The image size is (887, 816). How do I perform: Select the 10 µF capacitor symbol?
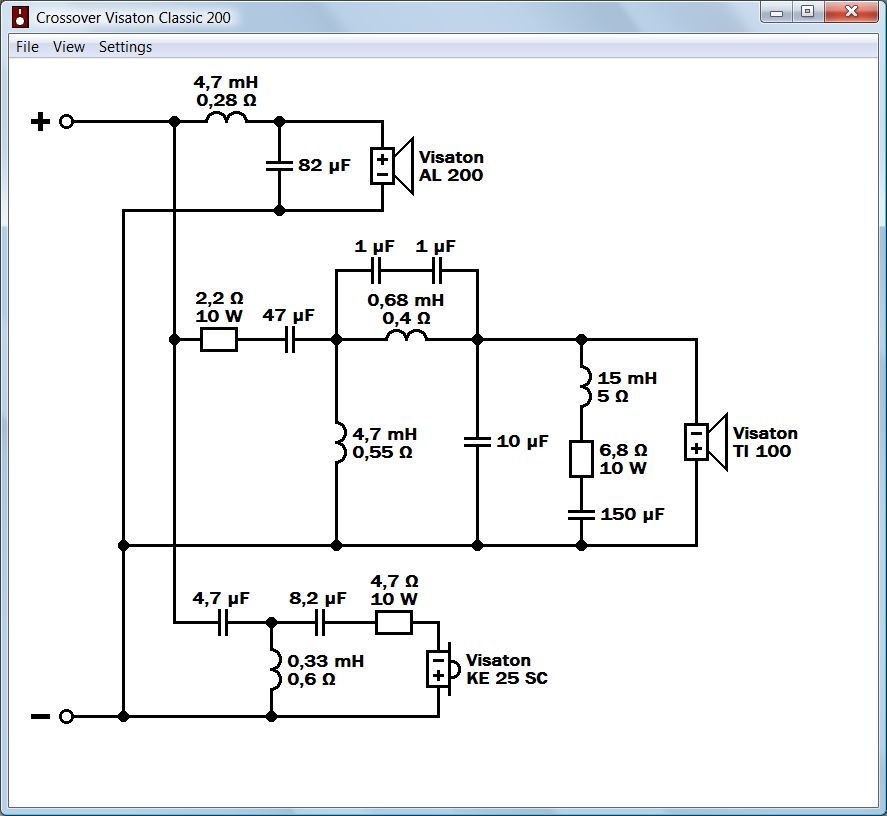click(x=477, y=442)
